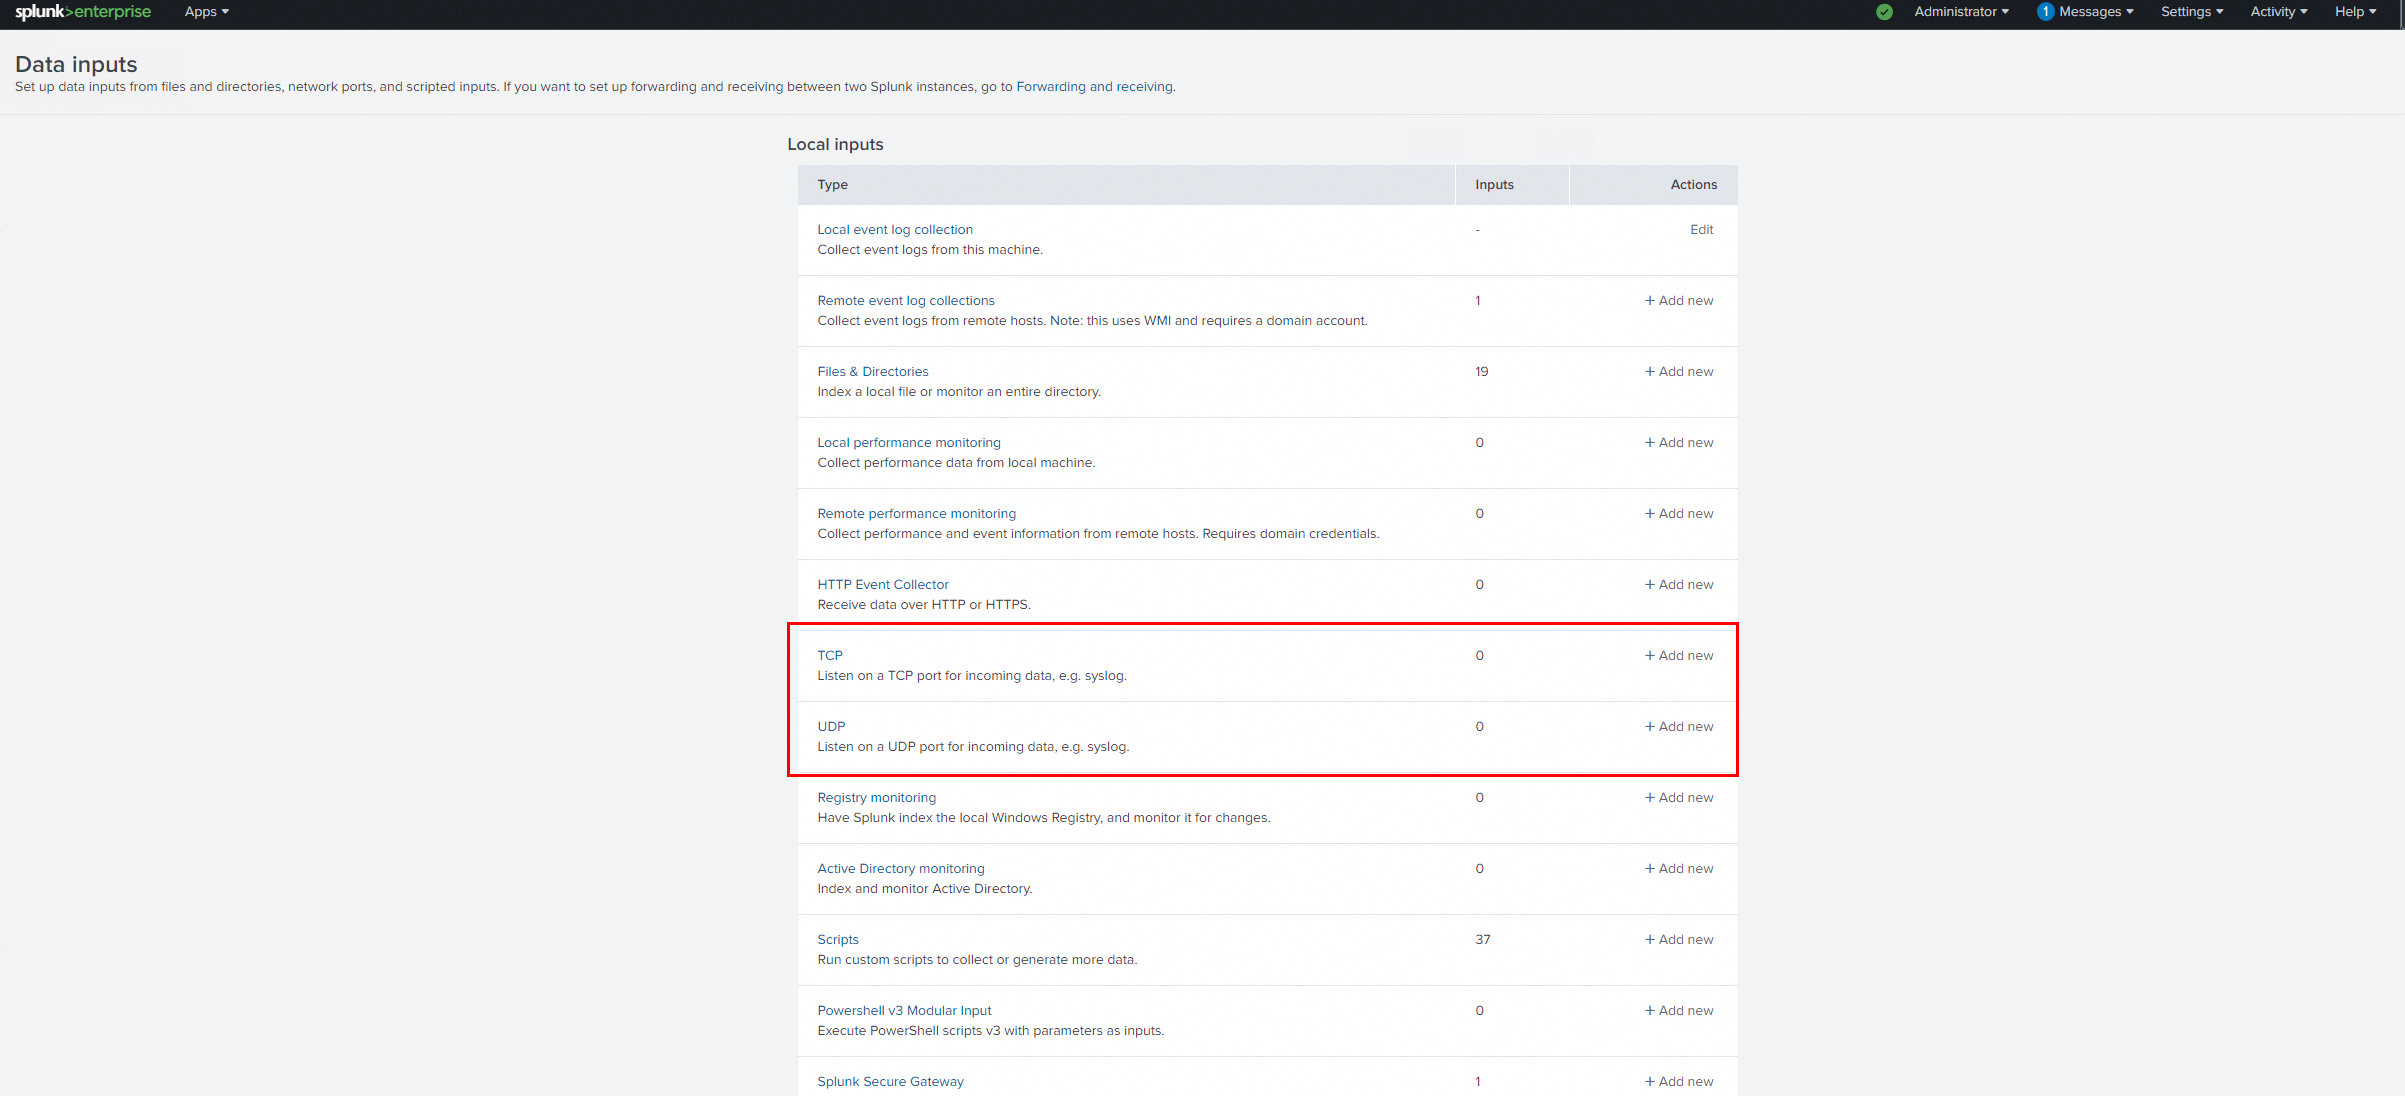2405x1096 pixels.
Task: Edit the Local event log collection input
Action: click(x=1701, y=230)
